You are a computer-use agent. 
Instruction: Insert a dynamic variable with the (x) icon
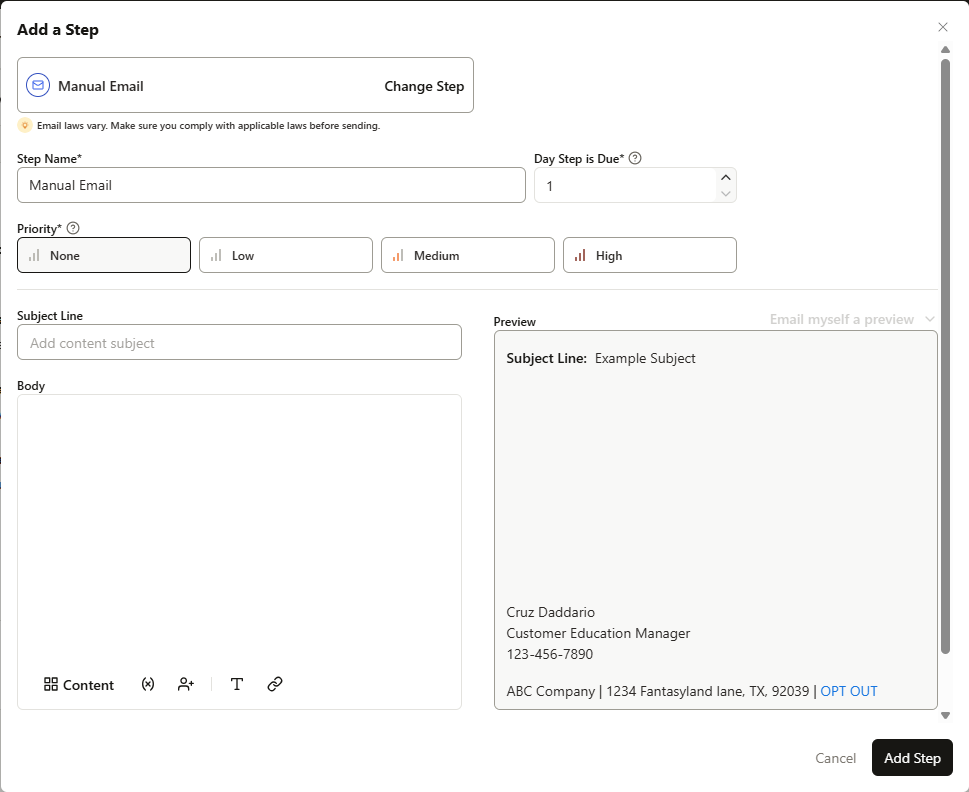147,684
